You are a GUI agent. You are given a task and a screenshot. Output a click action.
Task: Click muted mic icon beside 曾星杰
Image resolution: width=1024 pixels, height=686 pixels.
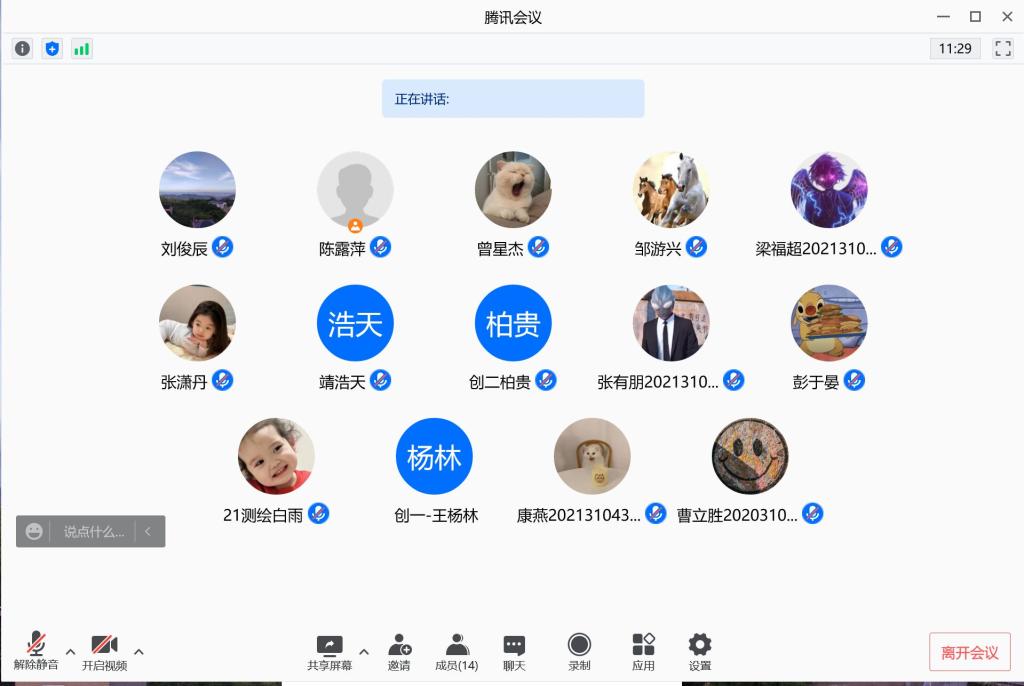[539, 247]
